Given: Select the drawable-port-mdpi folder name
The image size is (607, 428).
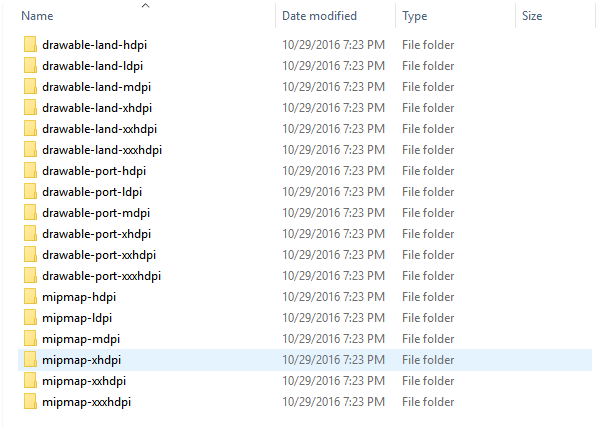Looking at the screenshot, I should coord(95,213).
